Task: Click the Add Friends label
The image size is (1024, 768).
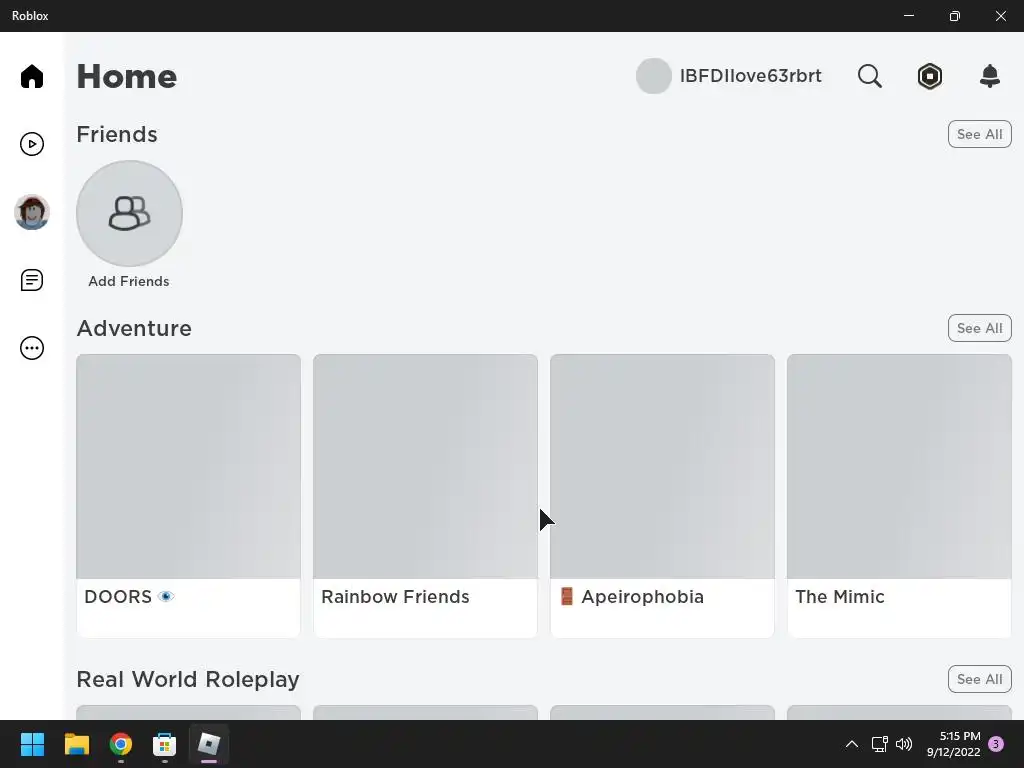Action: pos(129,281)
